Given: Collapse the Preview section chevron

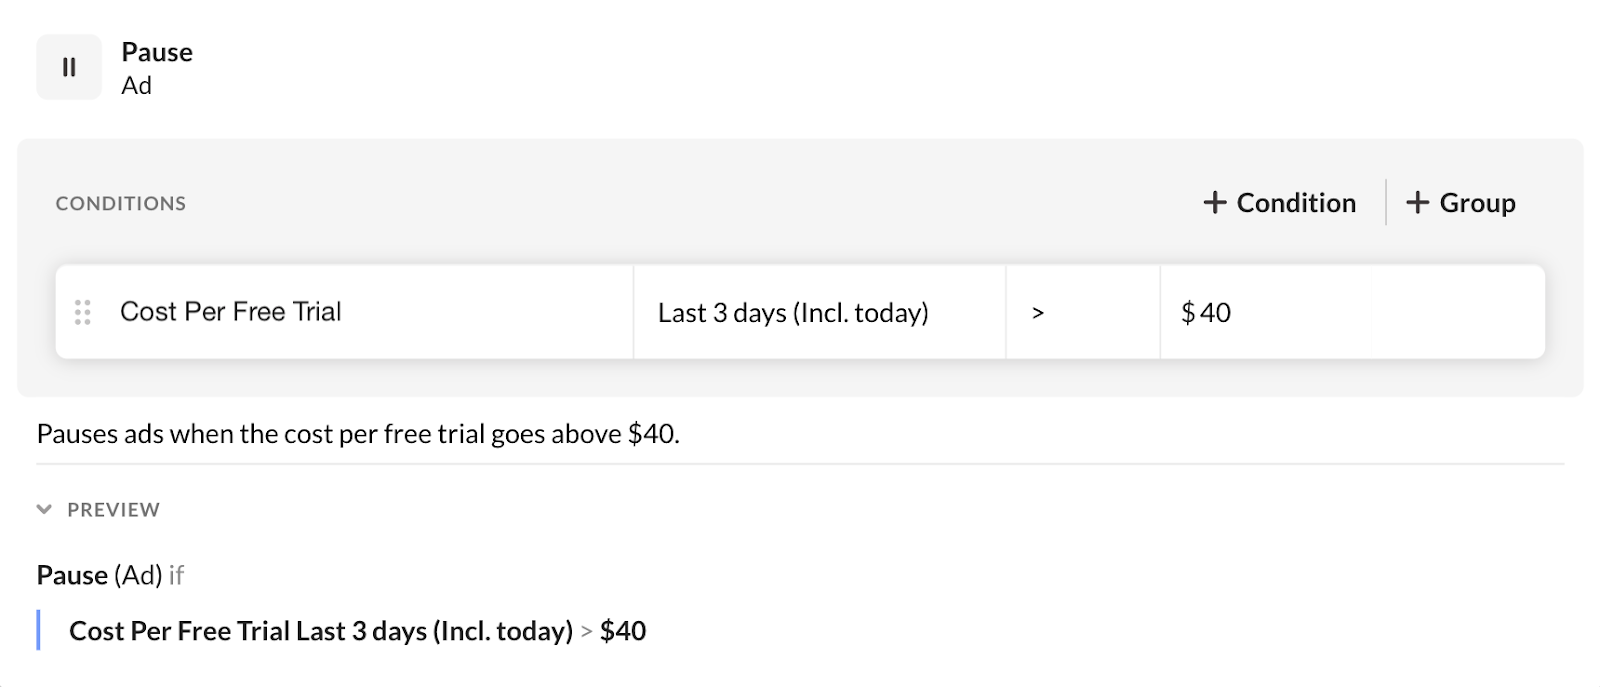Looking at the screenshot, I should coord(44,509).
